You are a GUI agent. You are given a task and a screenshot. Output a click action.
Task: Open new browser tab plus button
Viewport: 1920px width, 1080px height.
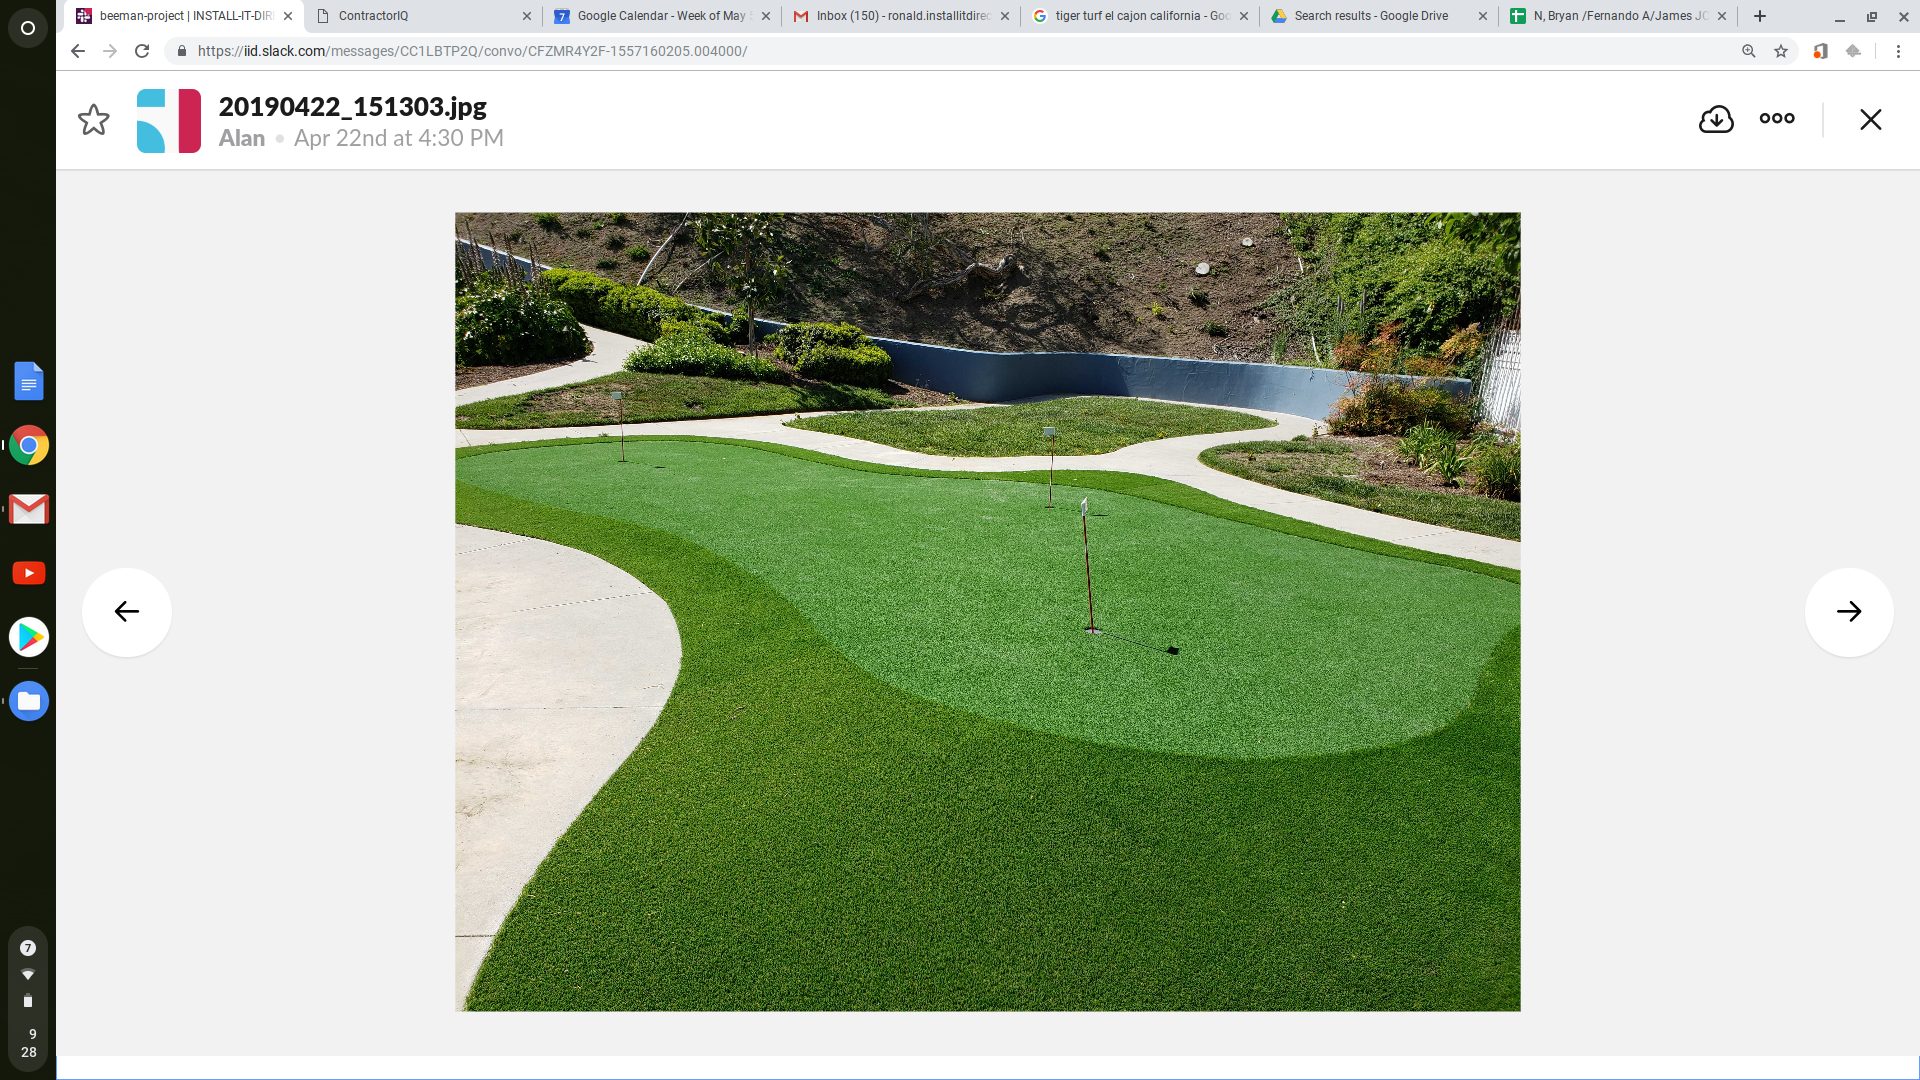coord(1760,16)
